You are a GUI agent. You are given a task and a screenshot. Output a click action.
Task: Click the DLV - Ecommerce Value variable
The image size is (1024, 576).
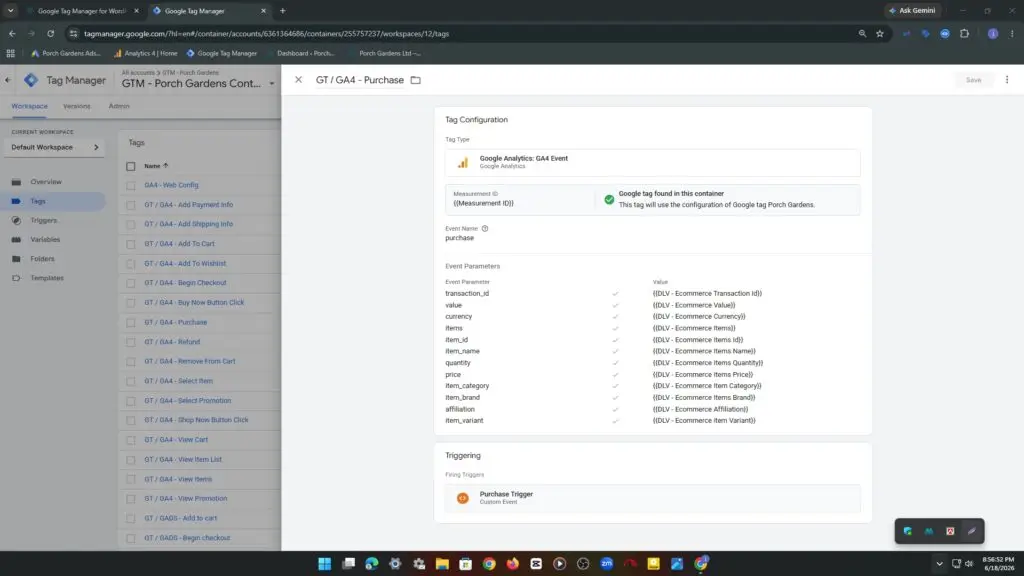tap(694, 305)
